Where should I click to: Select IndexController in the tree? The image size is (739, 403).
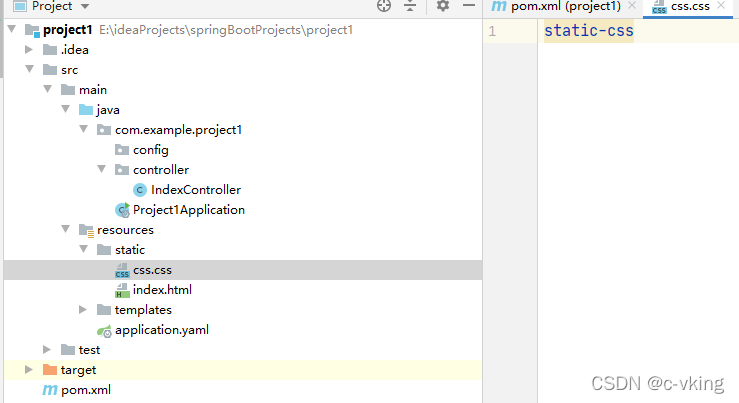[x=196, y=189]
